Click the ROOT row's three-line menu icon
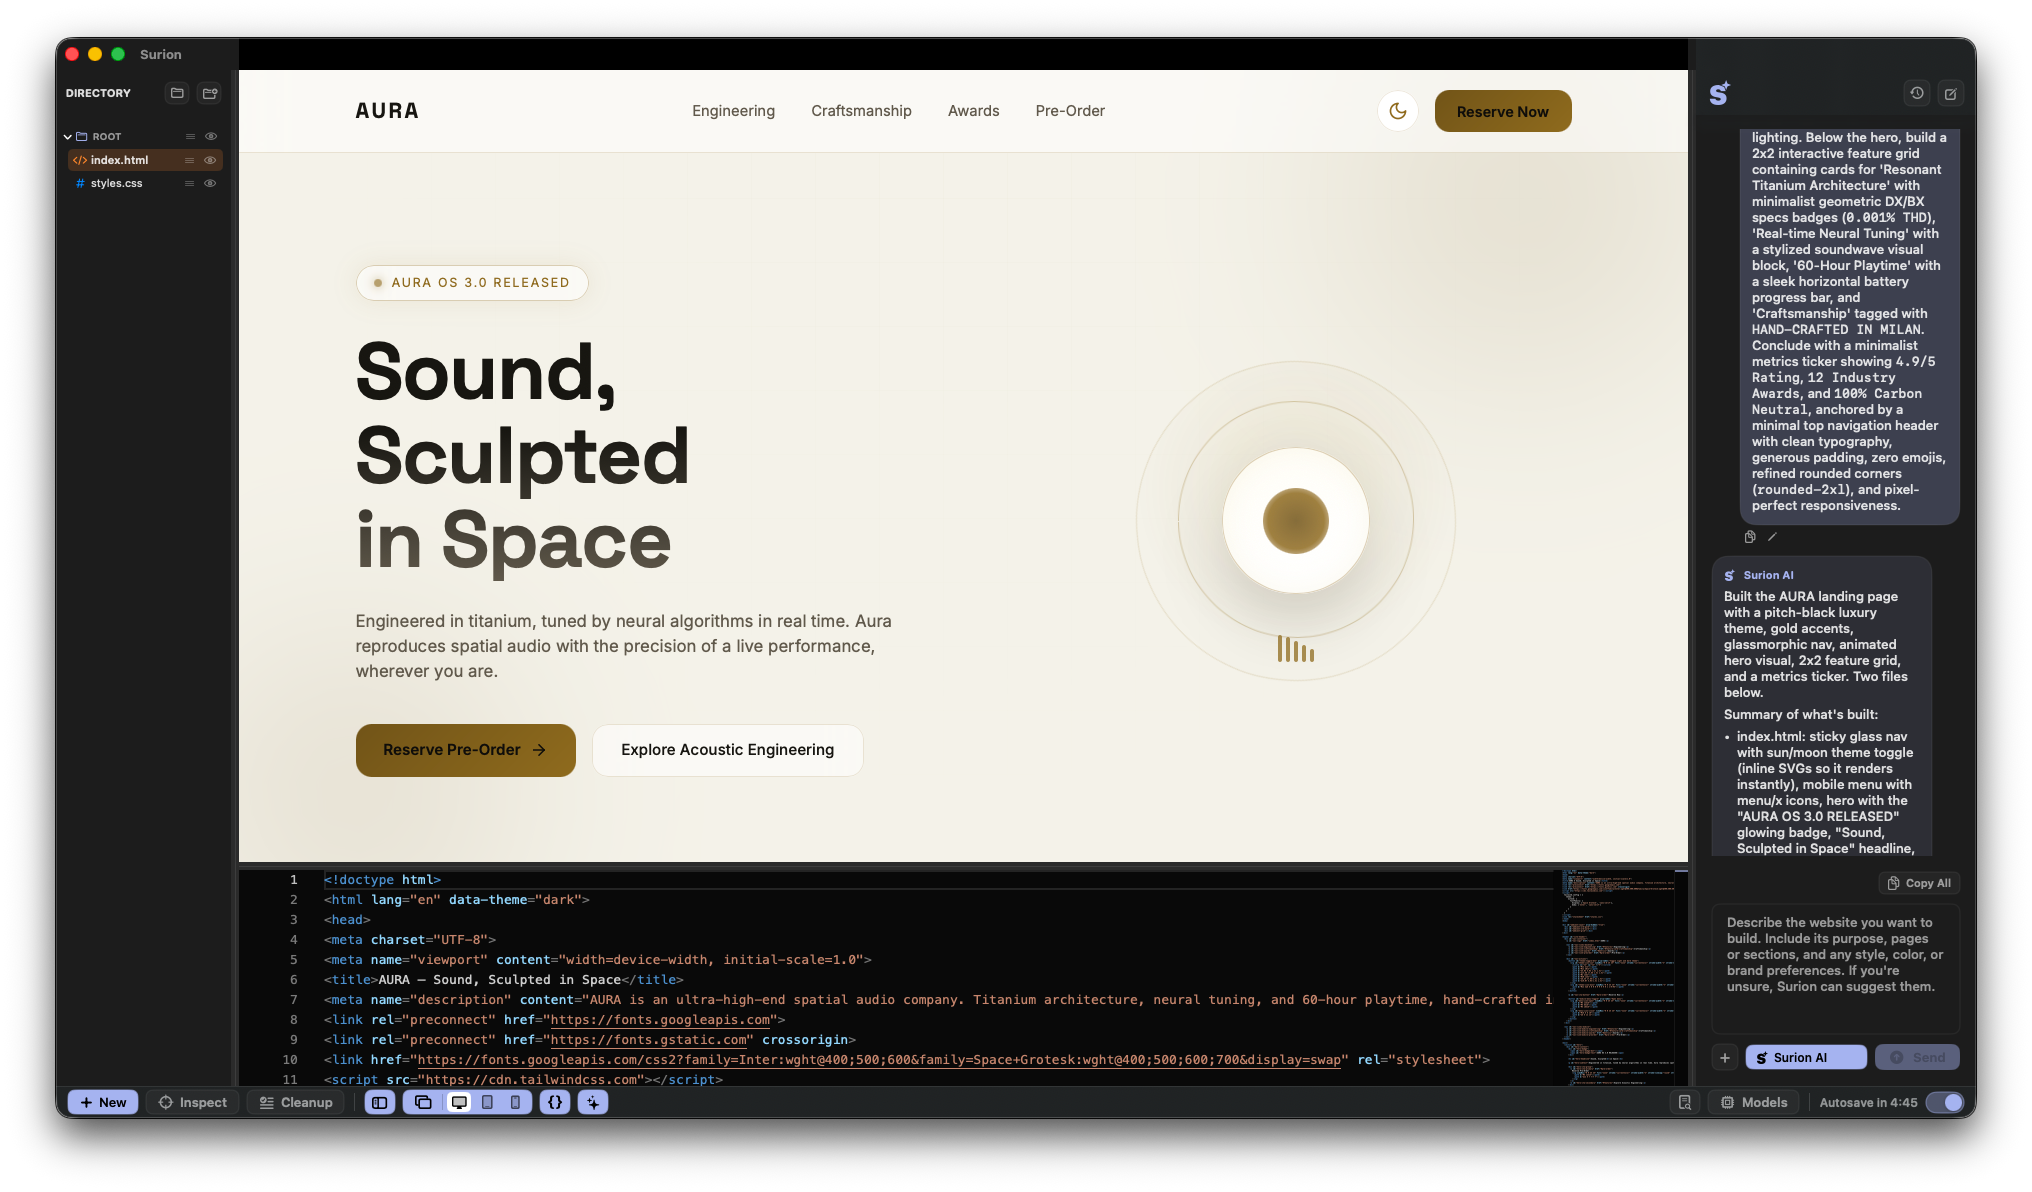Screen dimensions: 2032x1192 pyautogui.click(x=190, y=136)
